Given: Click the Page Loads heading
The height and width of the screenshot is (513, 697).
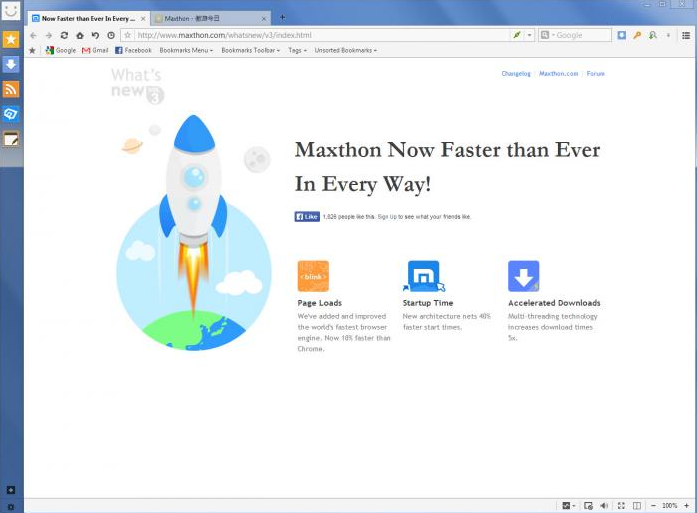Looking at the screenshot, I should (320, 303).
